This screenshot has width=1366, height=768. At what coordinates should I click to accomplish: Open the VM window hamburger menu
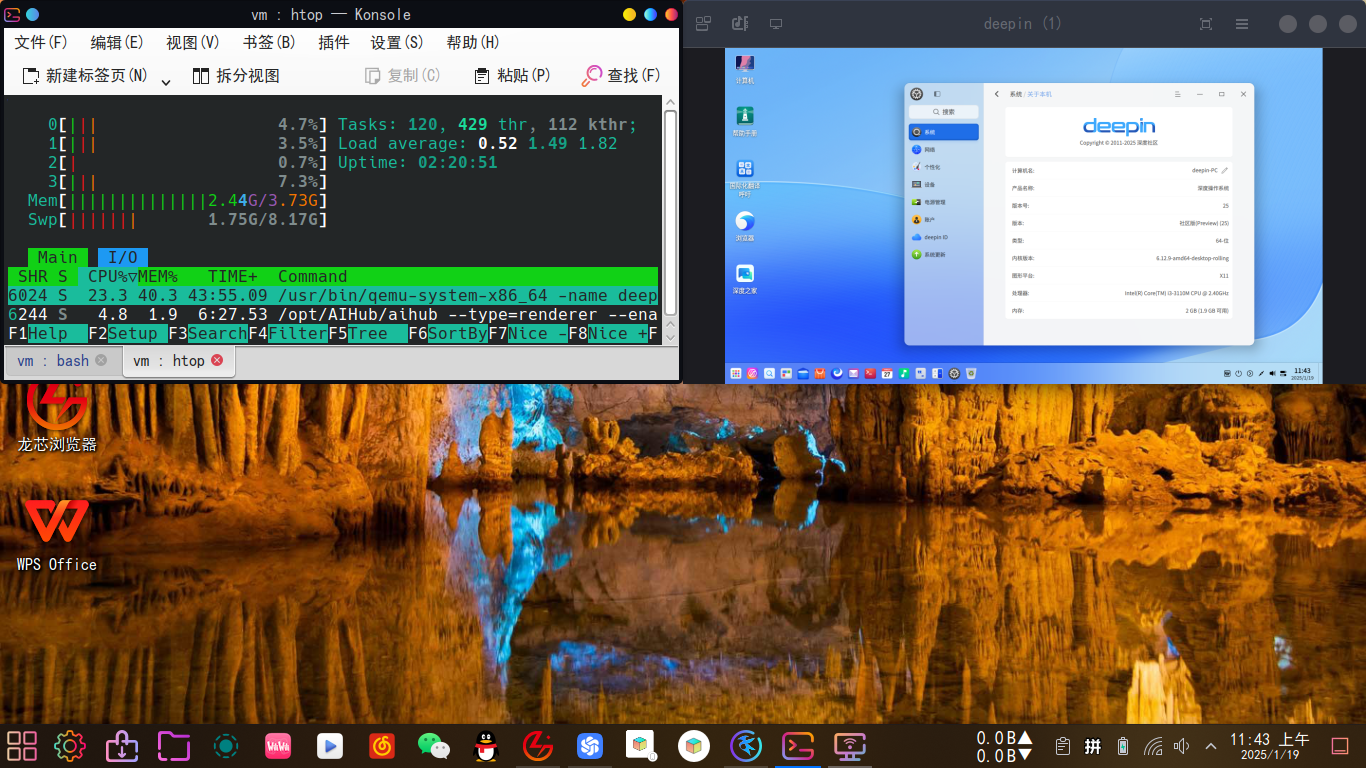click(x=1241, y=23)
